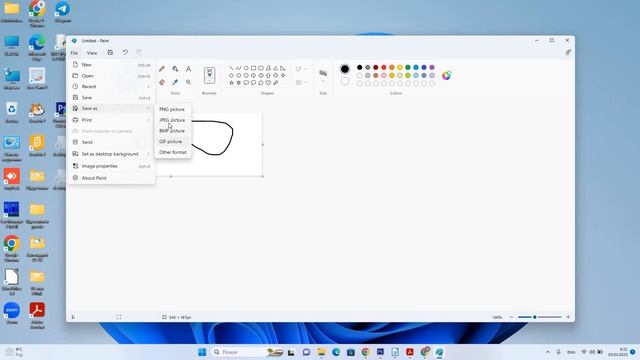This screenshot has width=640, height=360.
Task: Click the fit-to-window icon in status bar
Action: coord(119,317)
